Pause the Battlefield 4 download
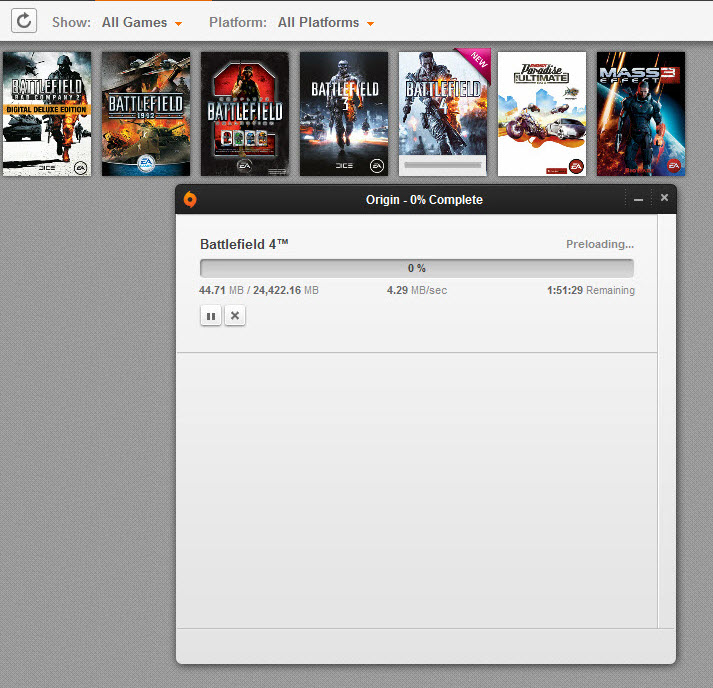713x688 pixels. point(211,316)
